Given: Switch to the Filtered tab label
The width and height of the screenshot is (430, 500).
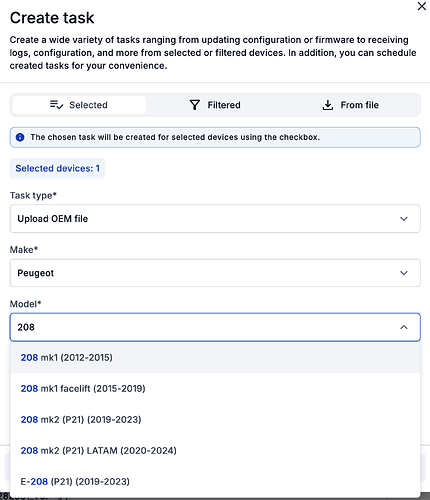Looking at the screenshot, I should pos(224,105).
